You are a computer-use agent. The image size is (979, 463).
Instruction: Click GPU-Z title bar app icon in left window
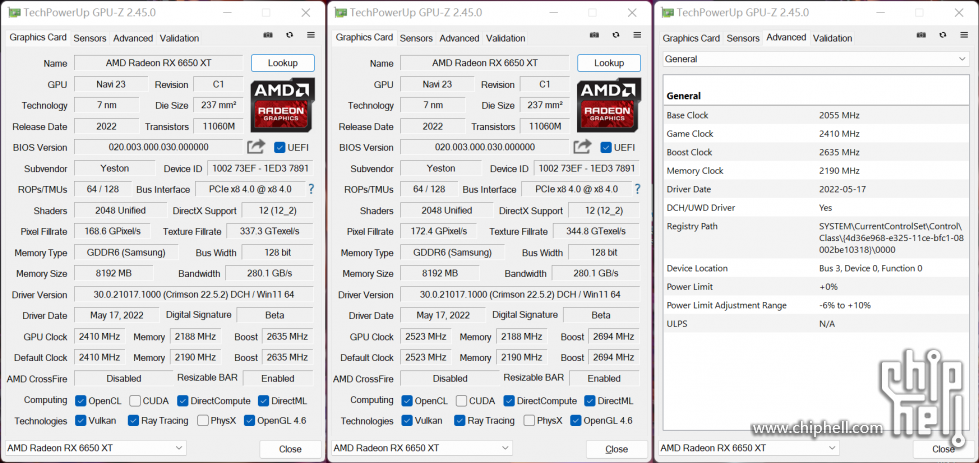pyautogui.click(x=14, y=12)
